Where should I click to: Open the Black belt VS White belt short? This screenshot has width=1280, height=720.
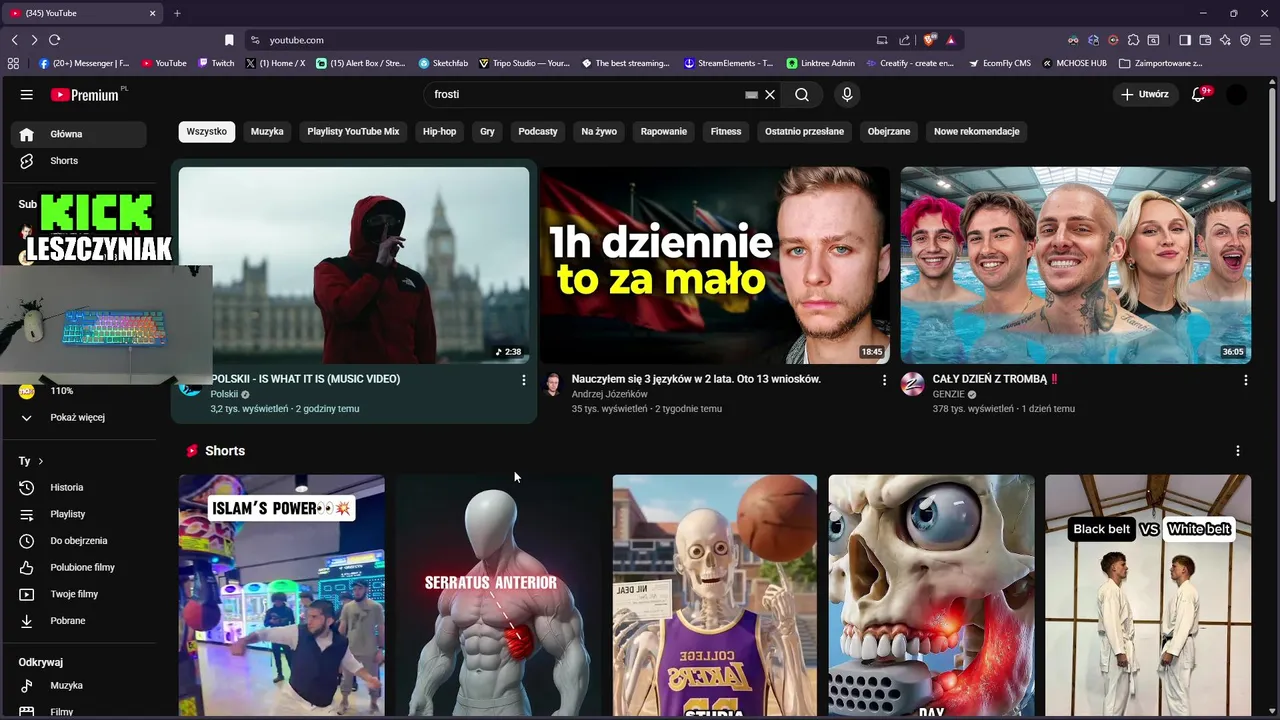1148,596
